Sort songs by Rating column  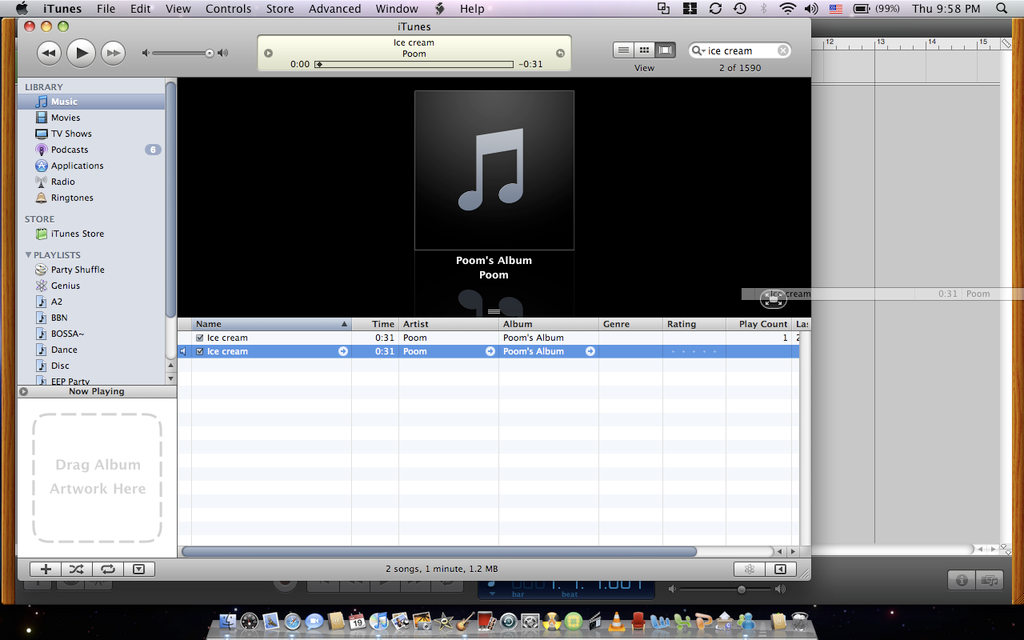click(x=694, y=324)
